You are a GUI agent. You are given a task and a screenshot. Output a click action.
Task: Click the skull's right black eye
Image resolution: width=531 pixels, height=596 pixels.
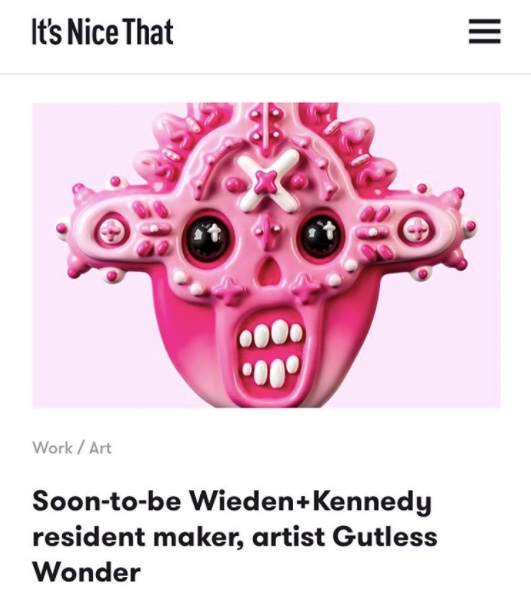(x=322, y=236)
